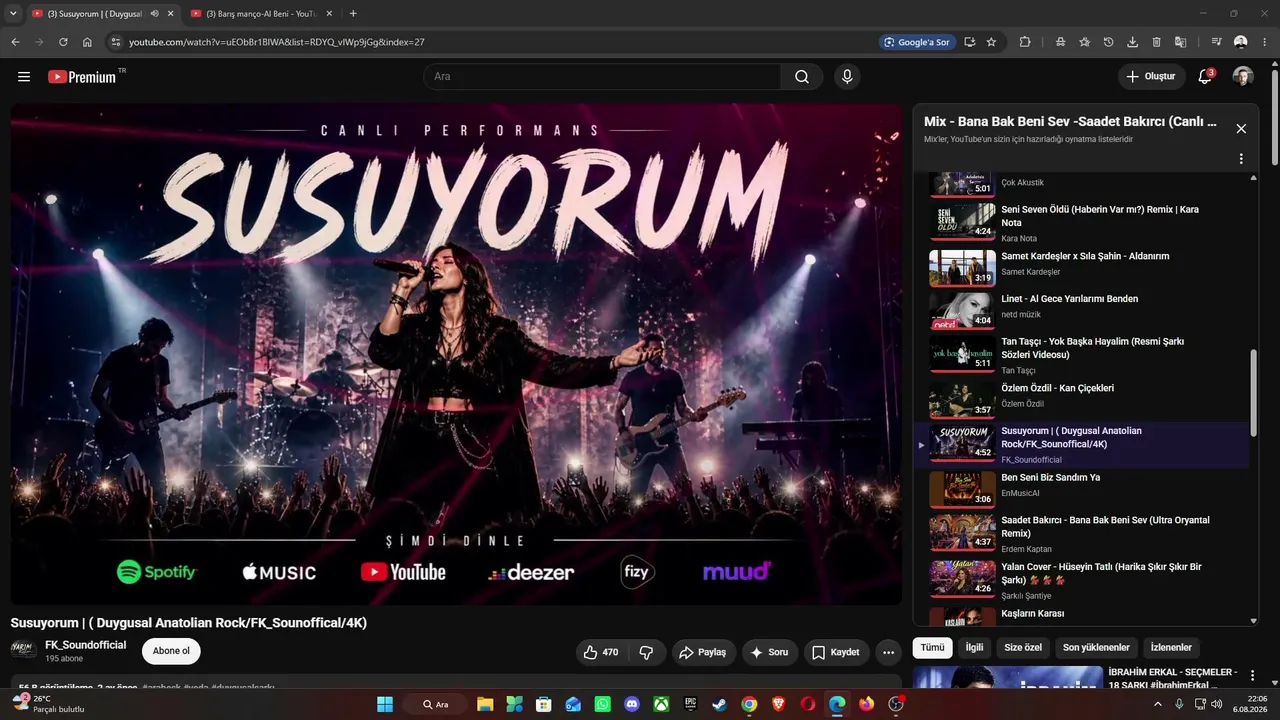Save the video with Kaydet
Viewport: 1280px width, 720px height.
[x=836, y=652]
